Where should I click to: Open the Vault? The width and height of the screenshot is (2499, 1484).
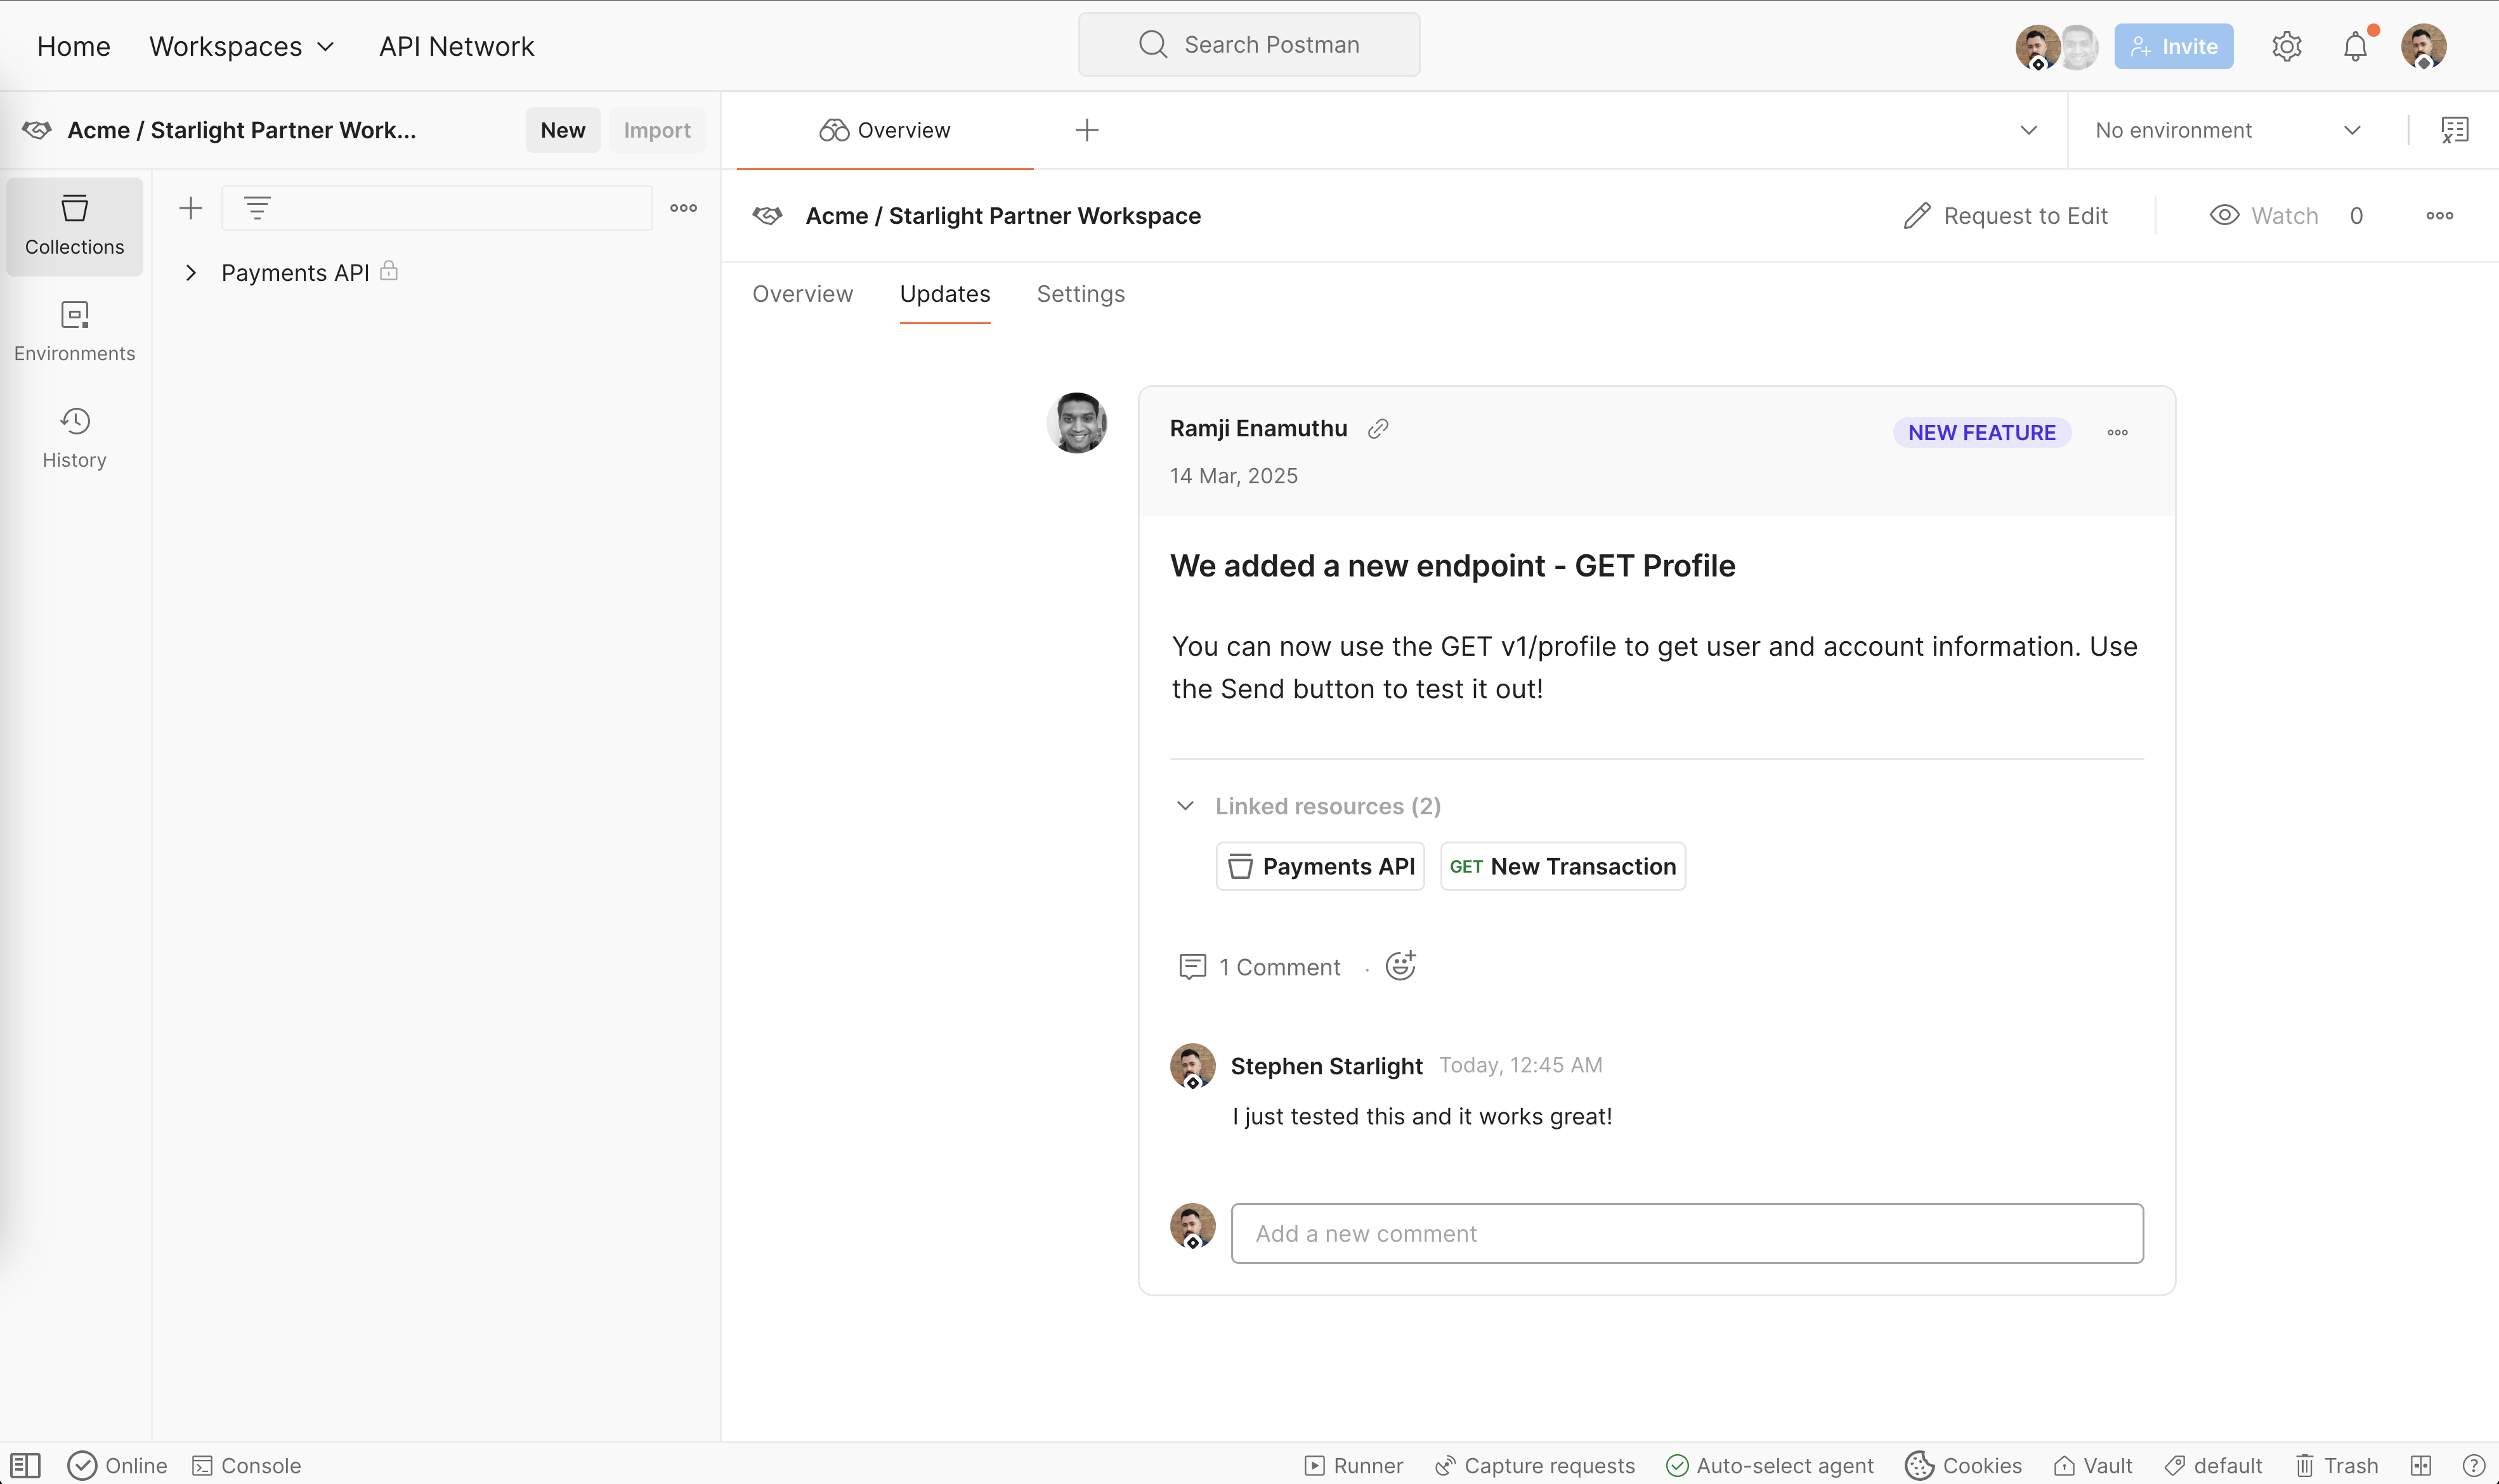click(2093, 1465)
